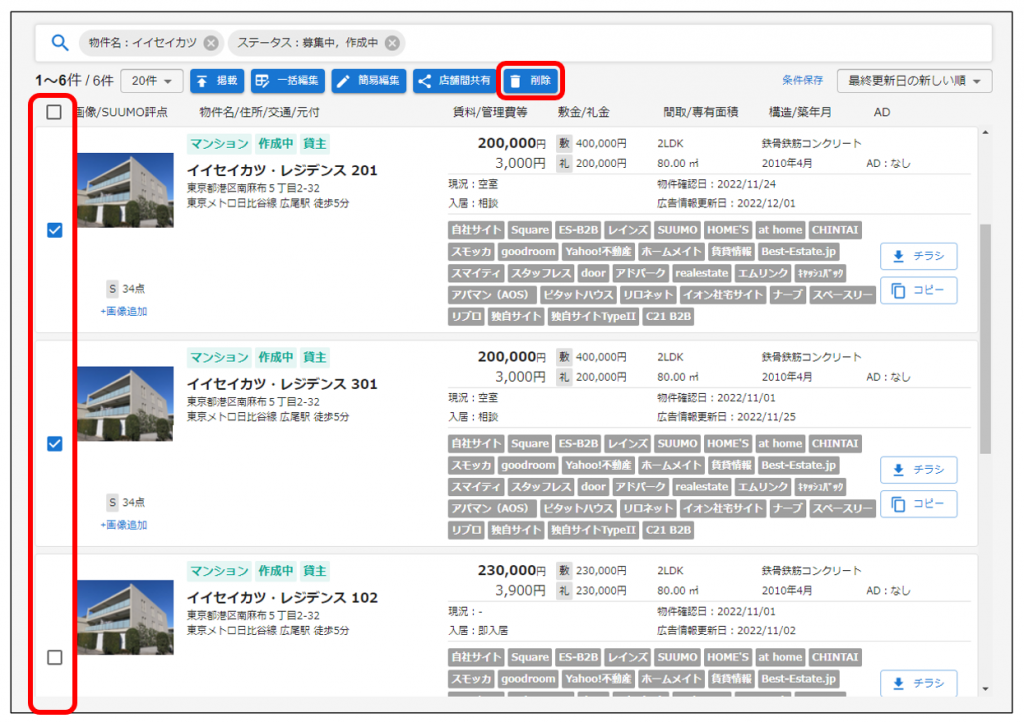The image size is (1024, 723).
Task: Remove the 物件名:イイセイカツ filter chip
Action: 211,43
